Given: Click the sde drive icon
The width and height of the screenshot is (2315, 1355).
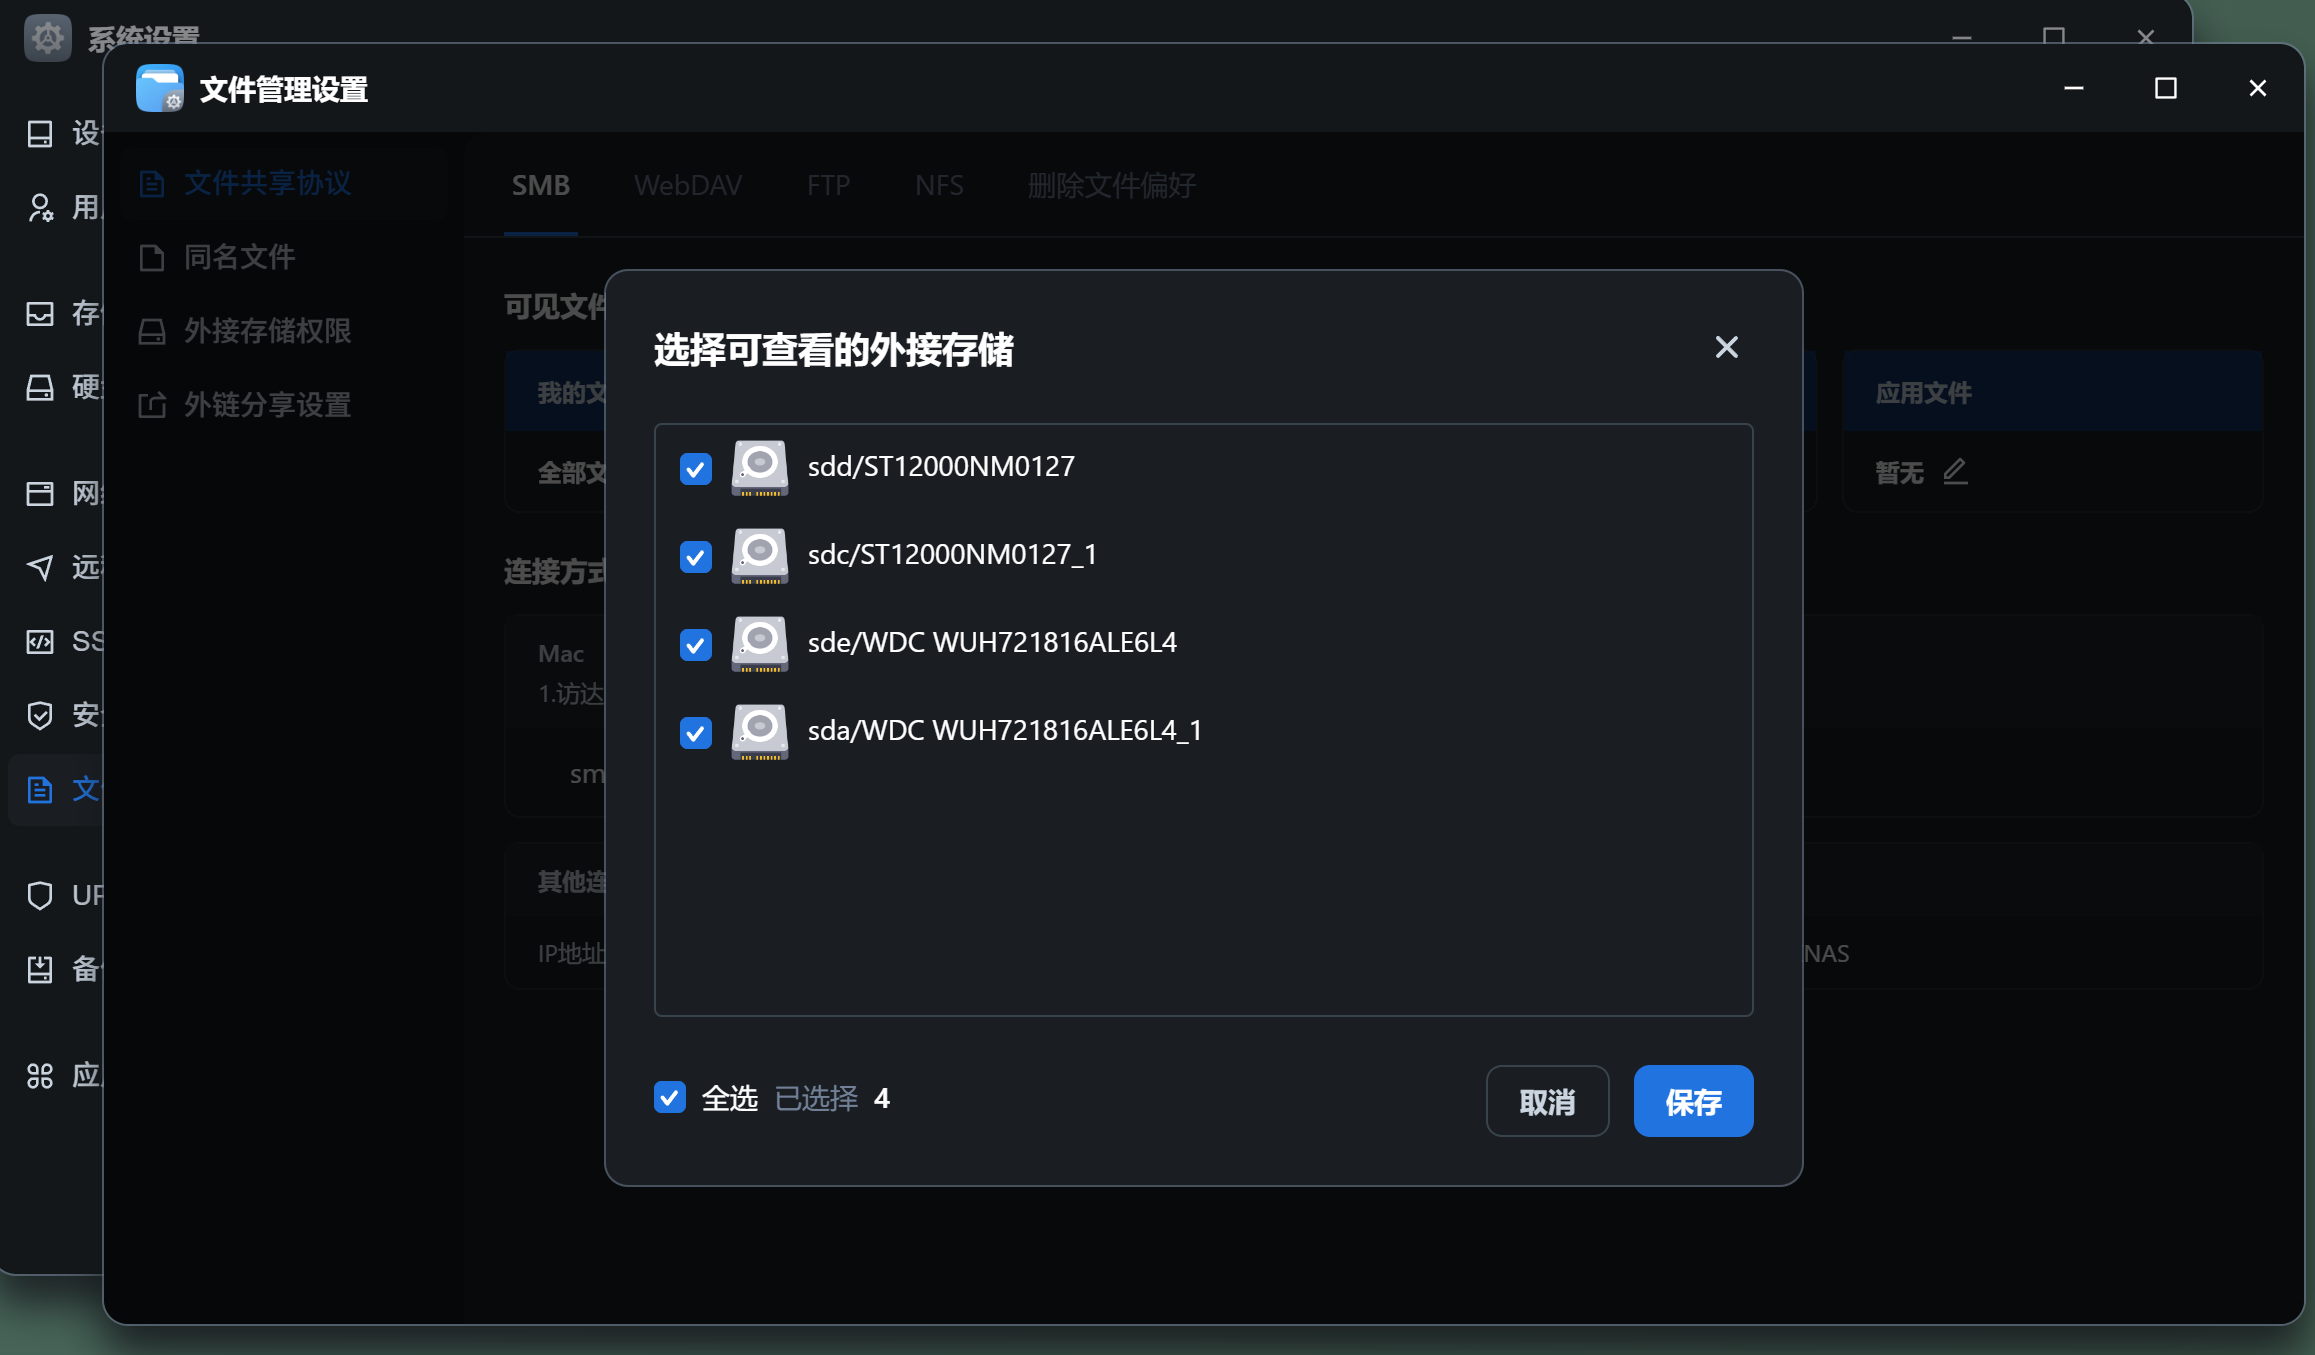Looking at the screenshot, I should [x=760, y=643].
